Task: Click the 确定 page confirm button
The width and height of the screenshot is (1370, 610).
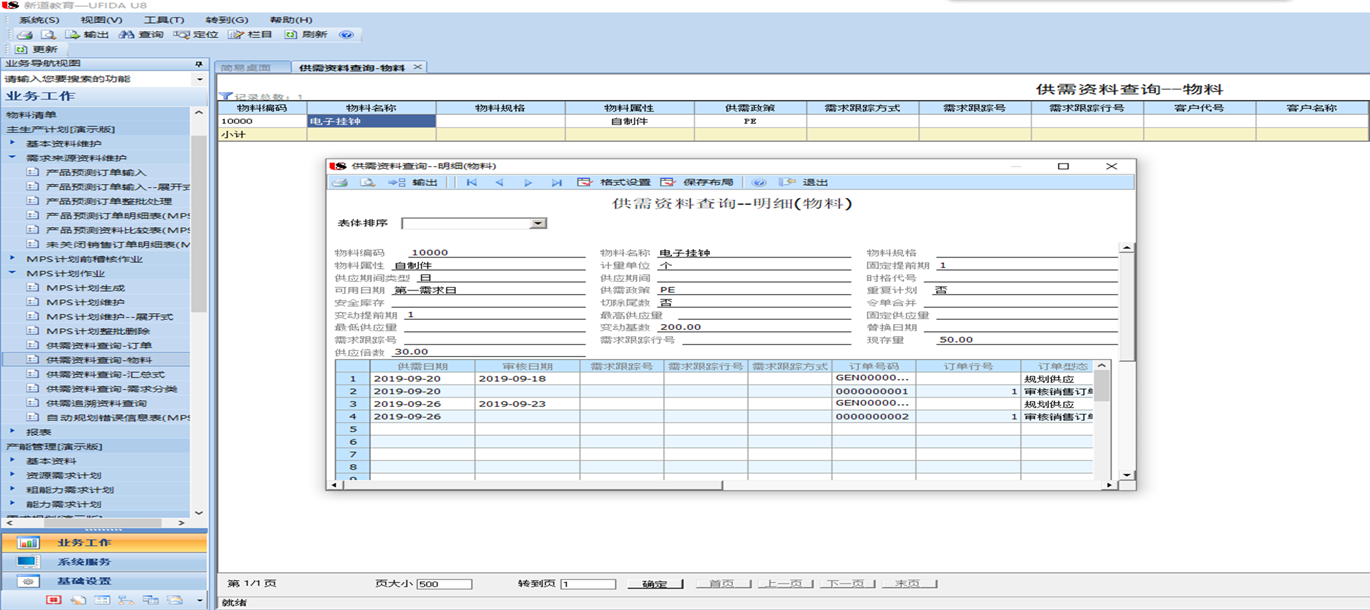Action: 655,584
